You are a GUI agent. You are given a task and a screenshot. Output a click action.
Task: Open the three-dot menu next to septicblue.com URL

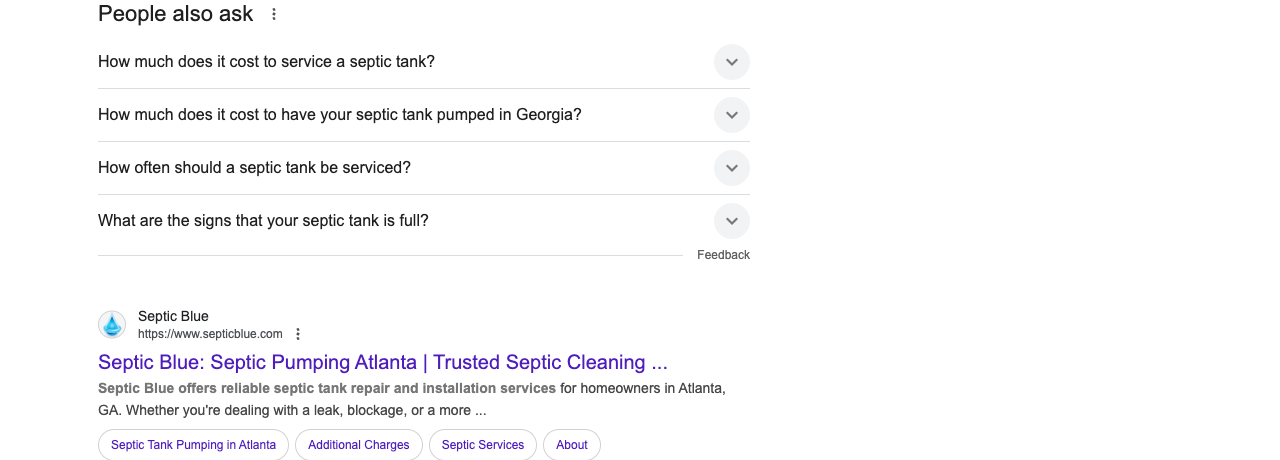(x=297, y=334)
